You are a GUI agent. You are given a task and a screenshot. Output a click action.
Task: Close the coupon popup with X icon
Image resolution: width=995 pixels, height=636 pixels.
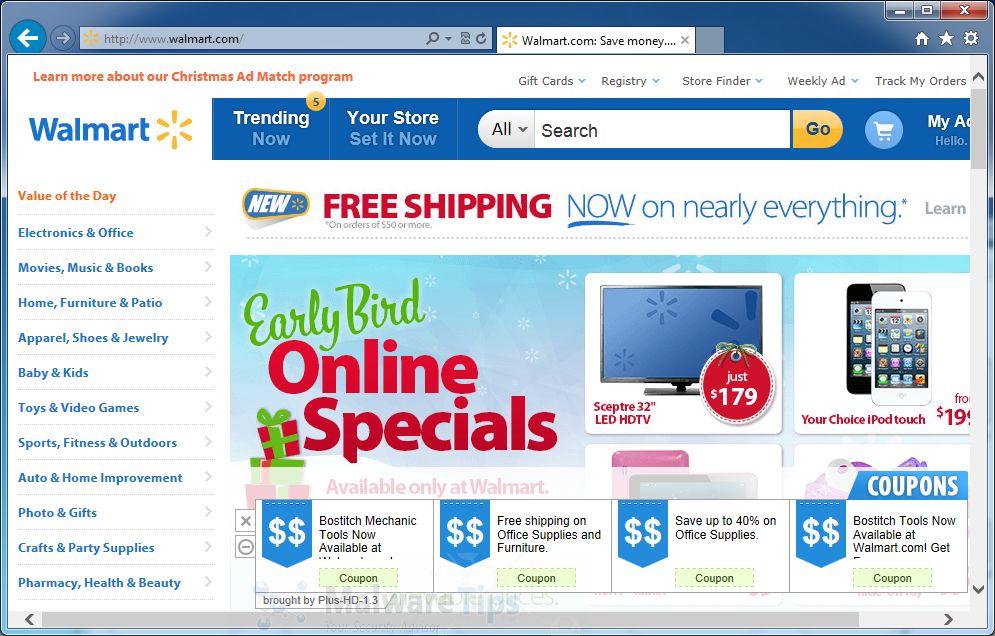pos(246,521)
